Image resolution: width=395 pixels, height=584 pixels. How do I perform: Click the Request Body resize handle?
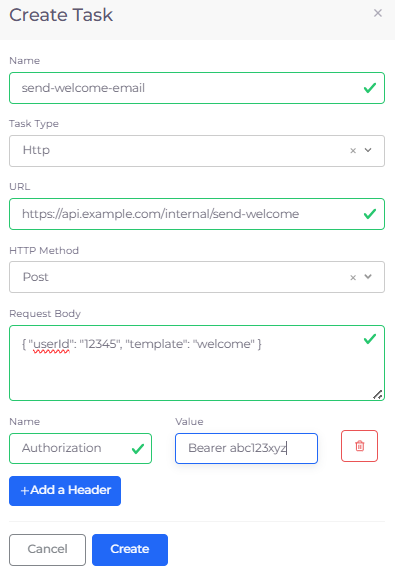[x=378, y=394]
